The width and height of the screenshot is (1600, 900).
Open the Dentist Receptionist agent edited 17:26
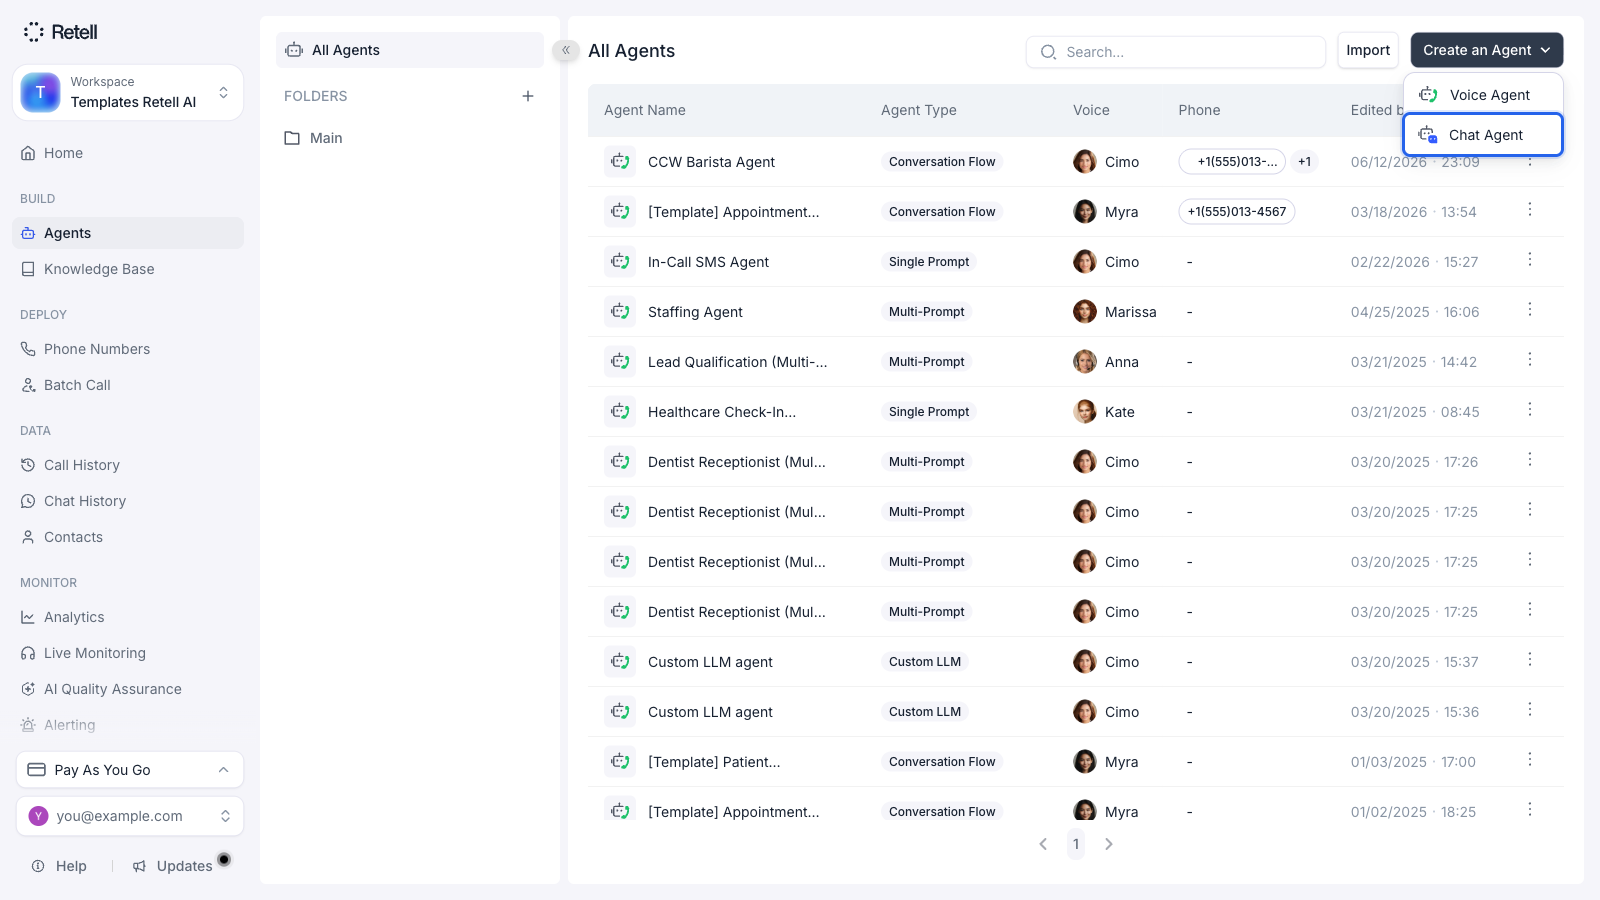(x=737, y=462)
